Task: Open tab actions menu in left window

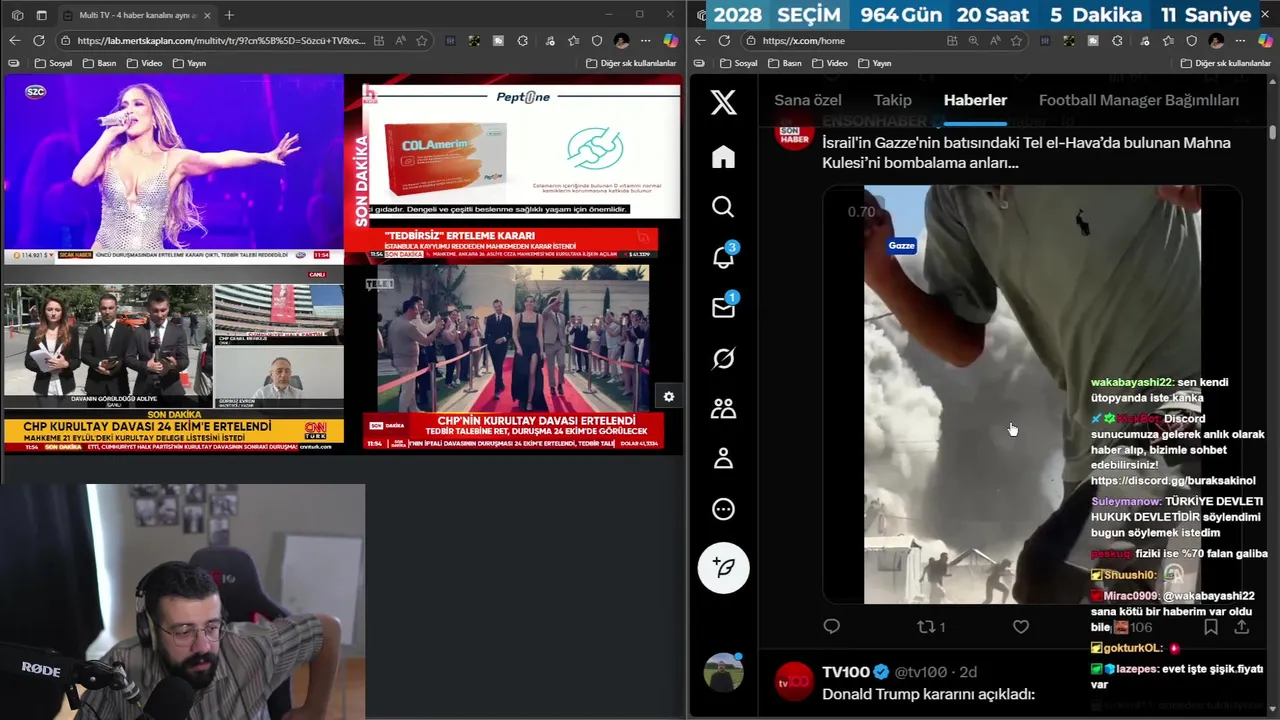Action: tap(41, 15)
